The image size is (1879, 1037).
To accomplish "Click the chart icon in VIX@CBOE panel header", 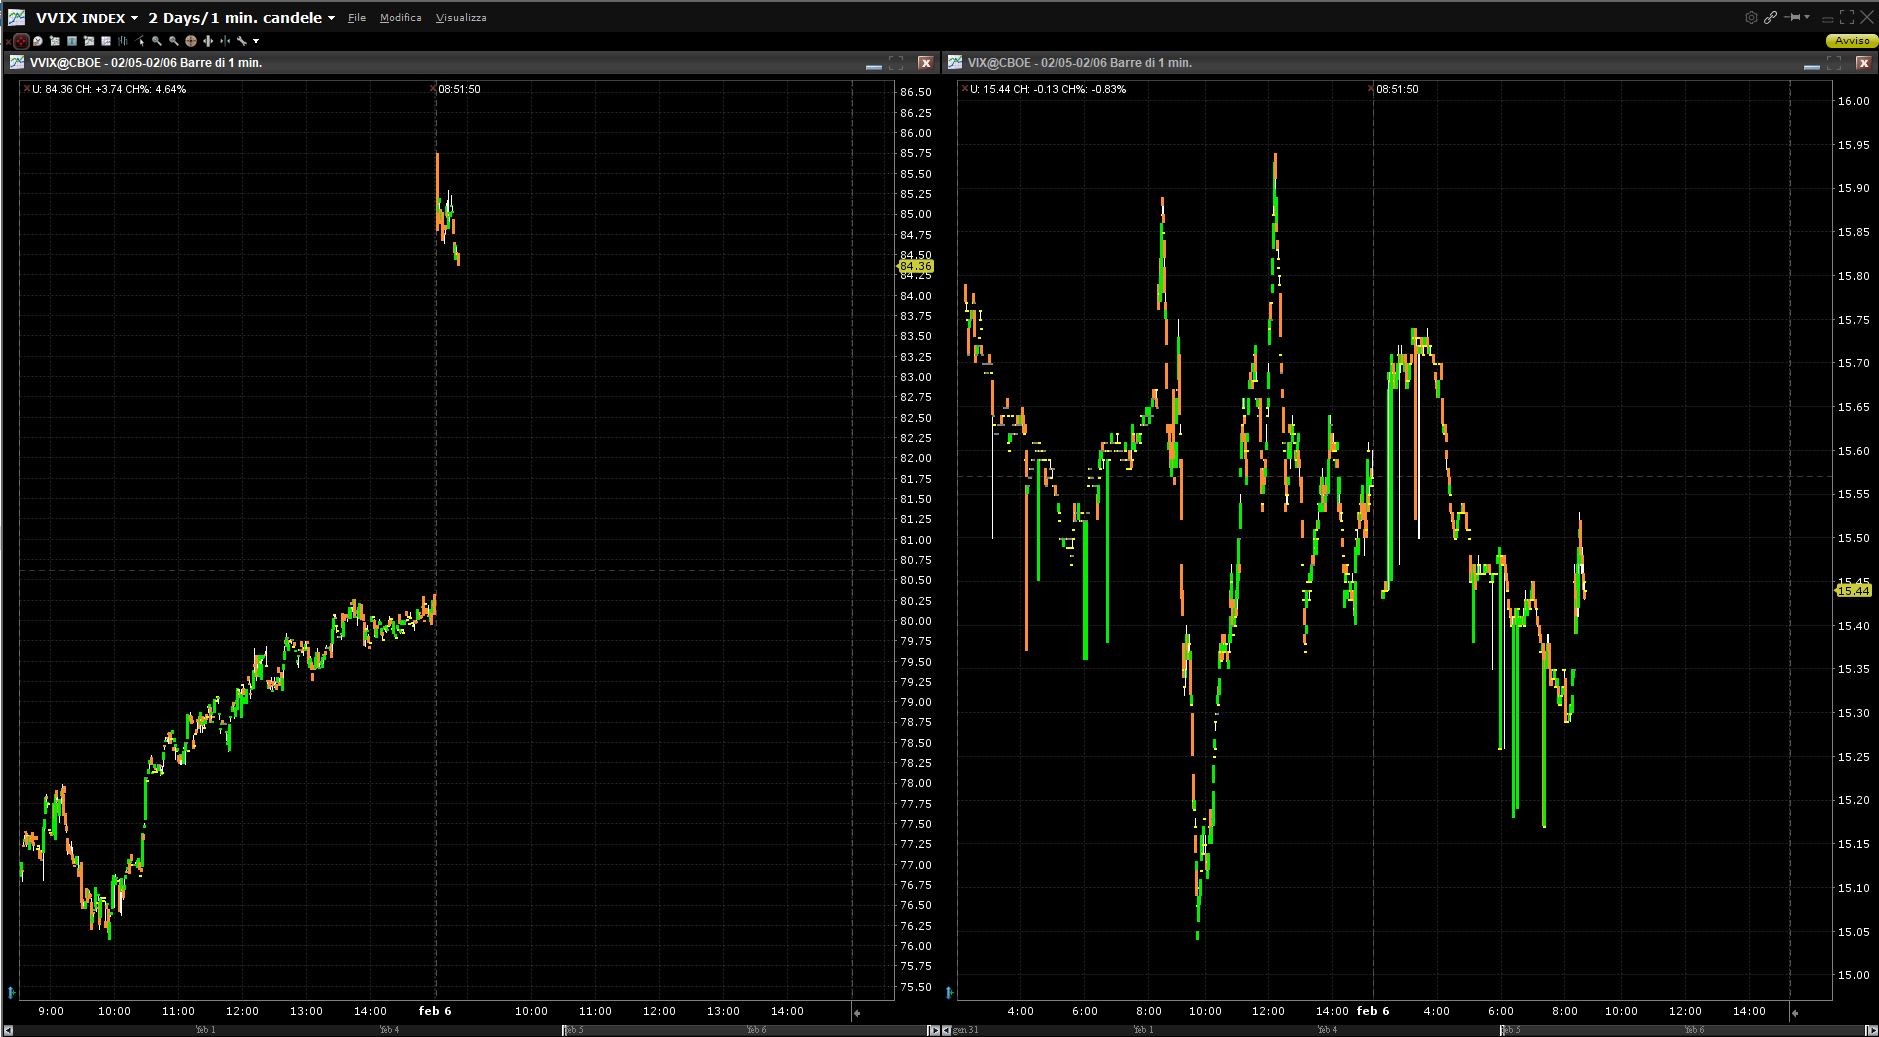I will pos(955,62).
